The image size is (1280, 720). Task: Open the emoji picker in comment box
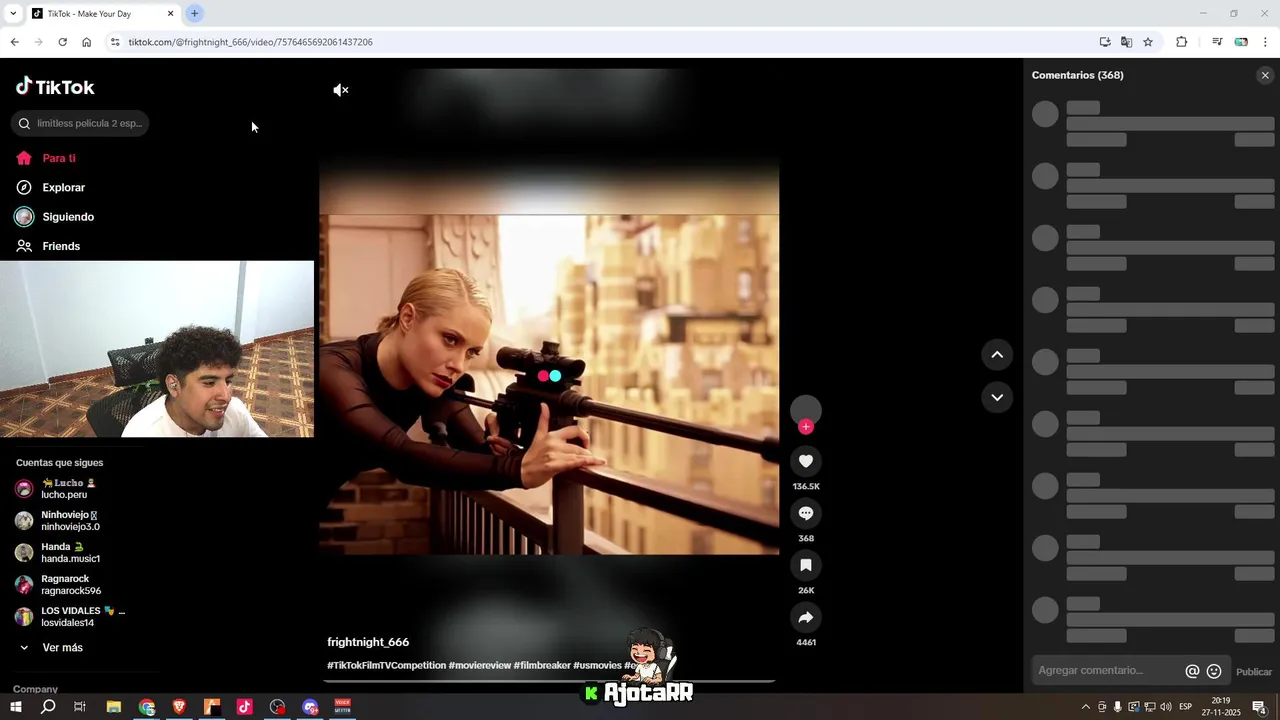(x=1214, y=672)
